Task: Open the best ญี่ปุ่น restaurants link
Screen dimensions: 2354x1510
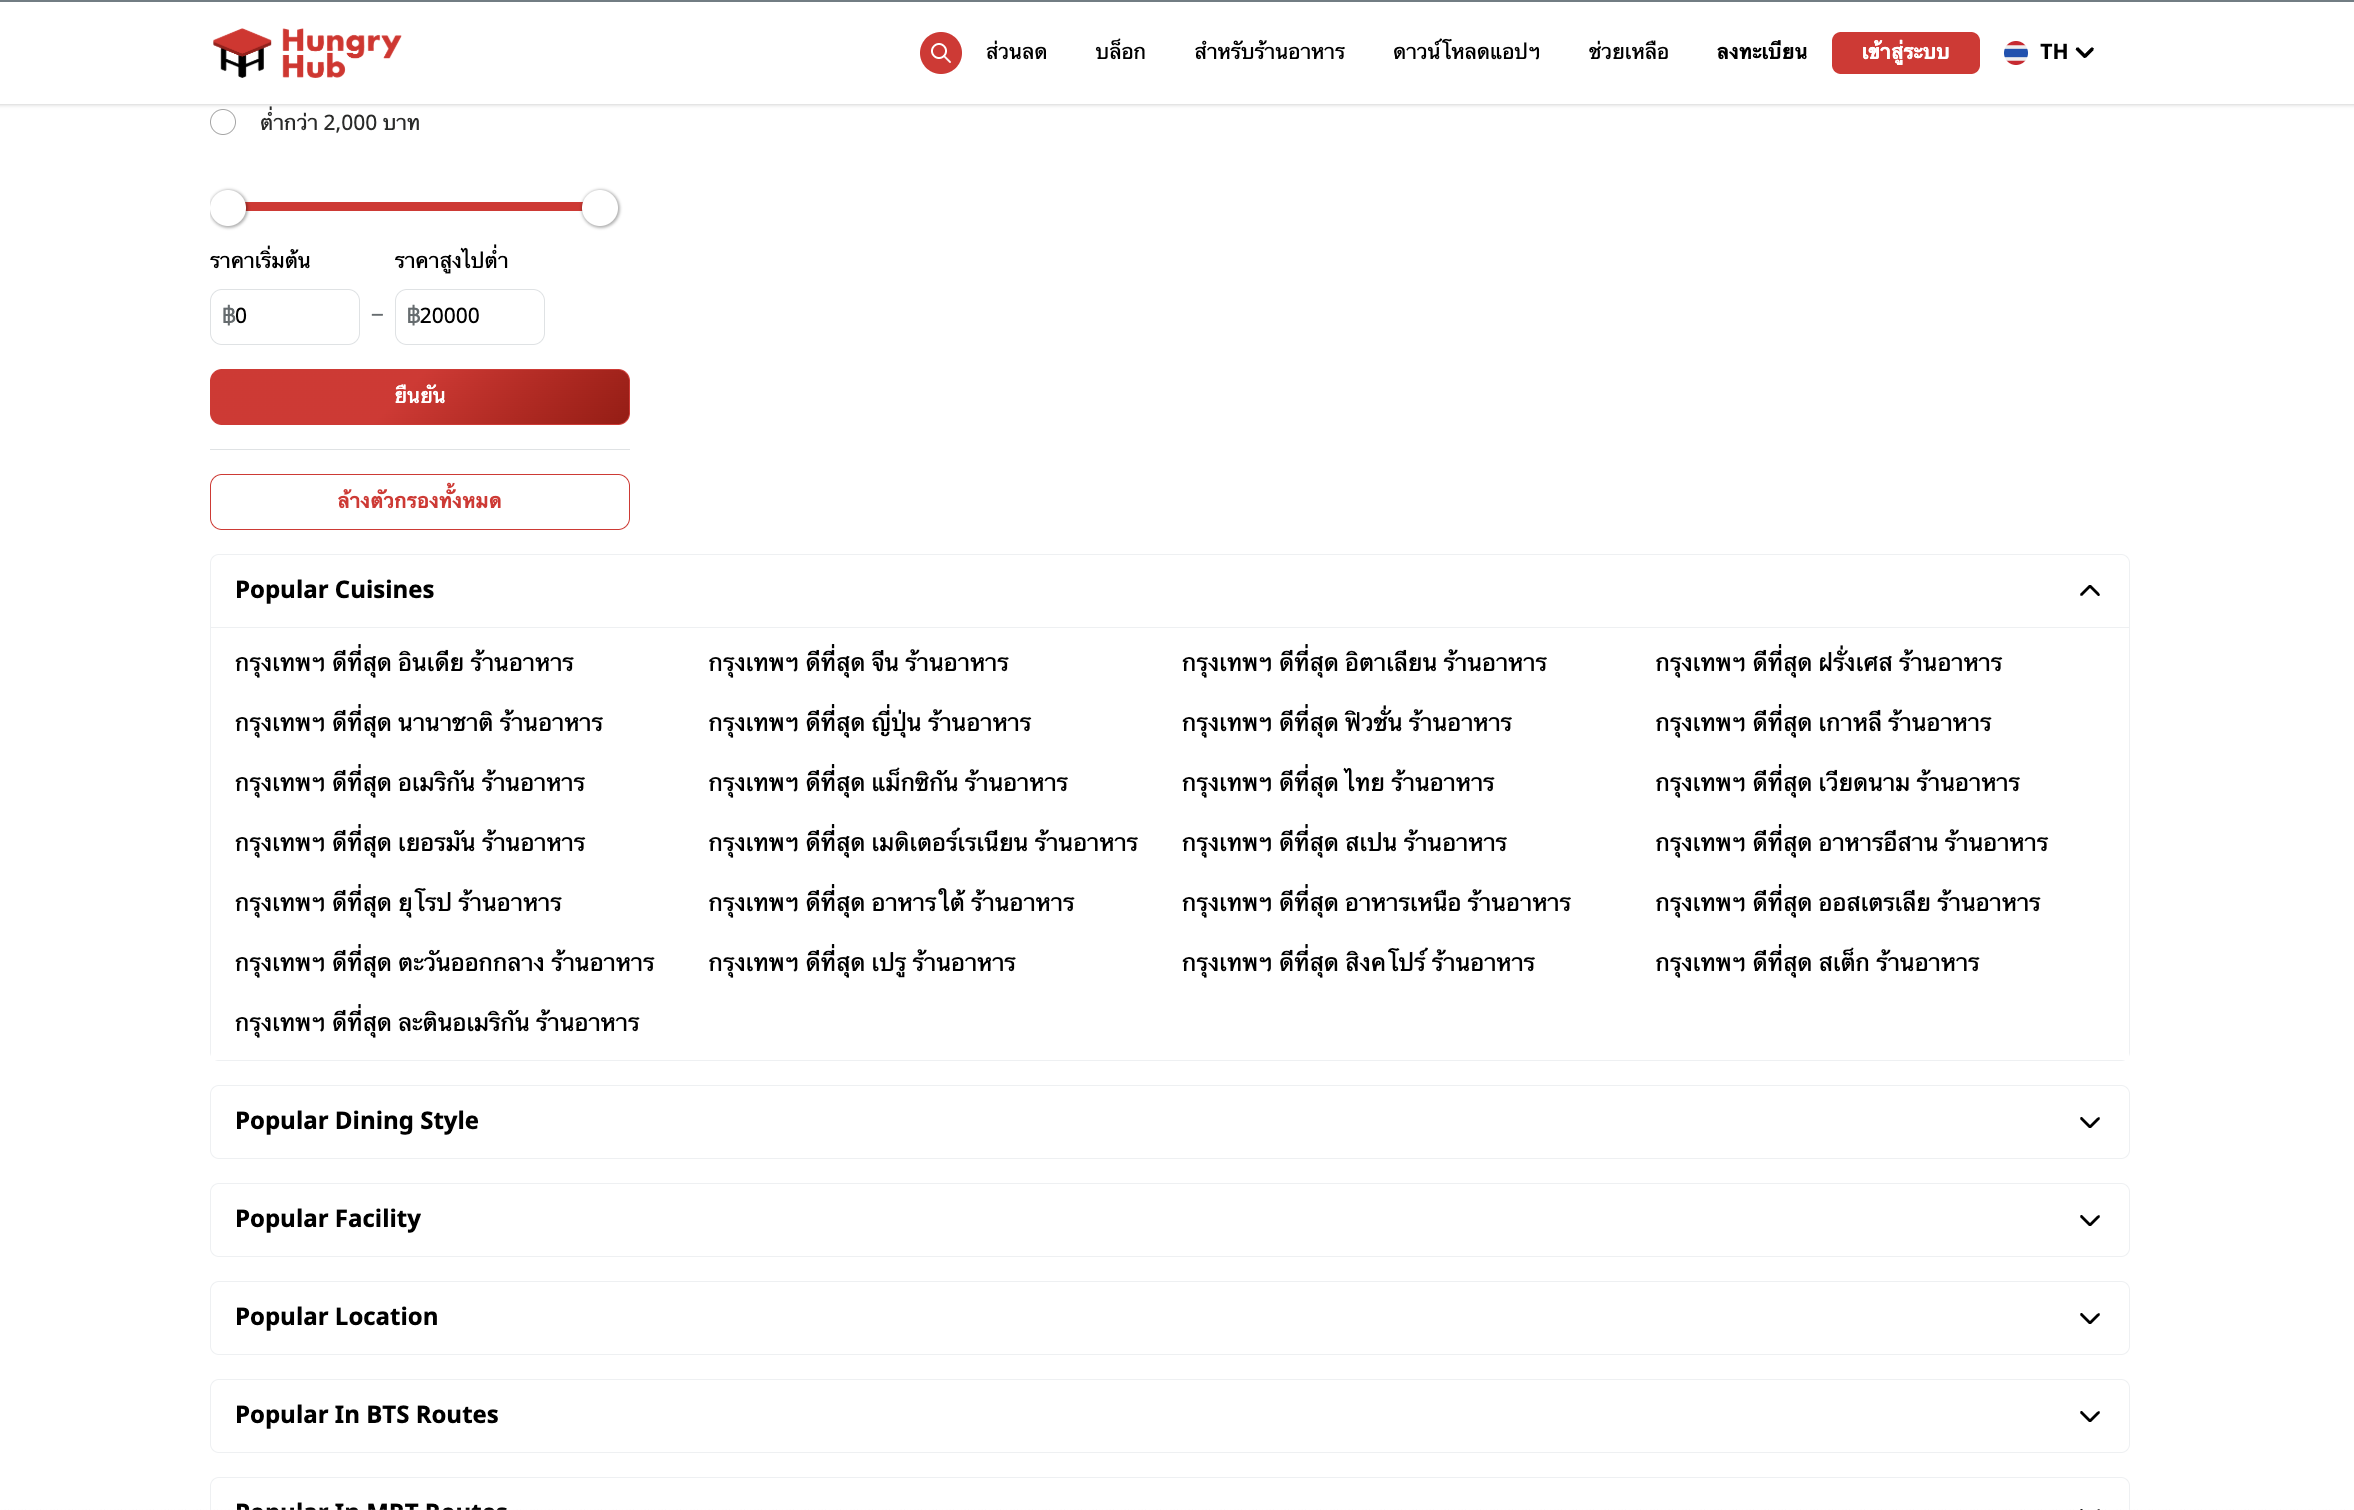Action: coord(869,723)
